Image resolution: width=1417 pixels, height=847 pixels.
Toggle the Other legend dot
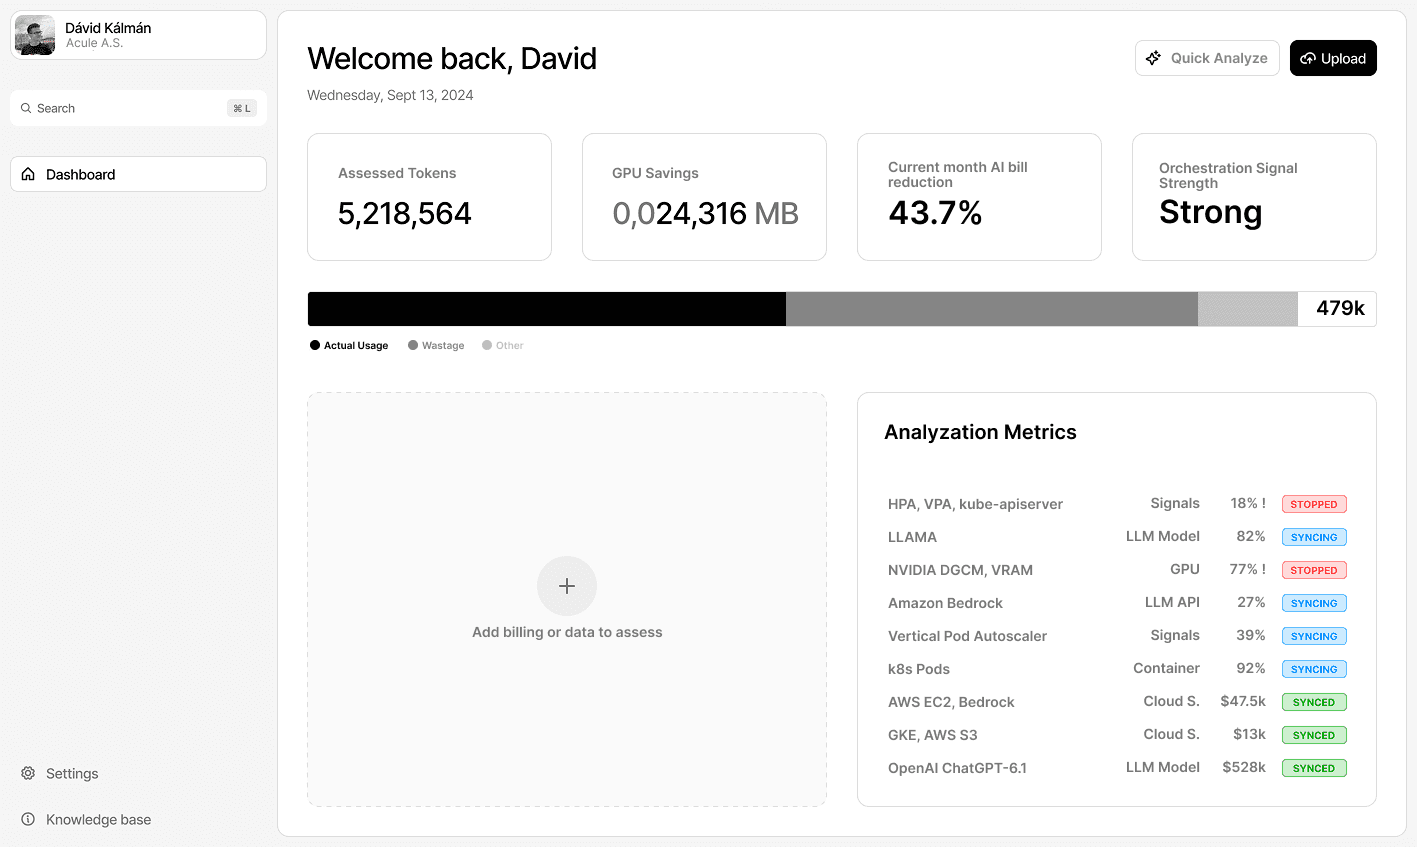(x=487, y=345)
